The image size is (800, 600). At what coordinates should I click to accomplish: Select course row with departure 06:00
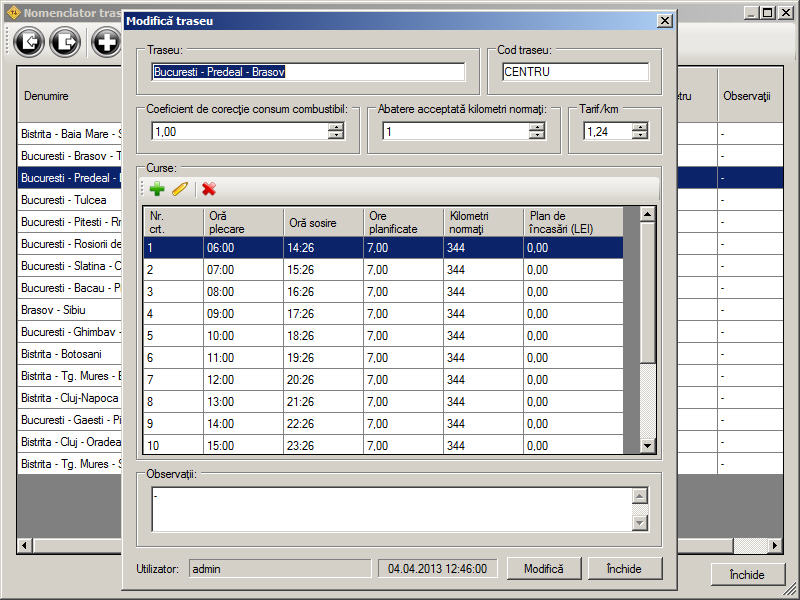[x=384, y=248]
